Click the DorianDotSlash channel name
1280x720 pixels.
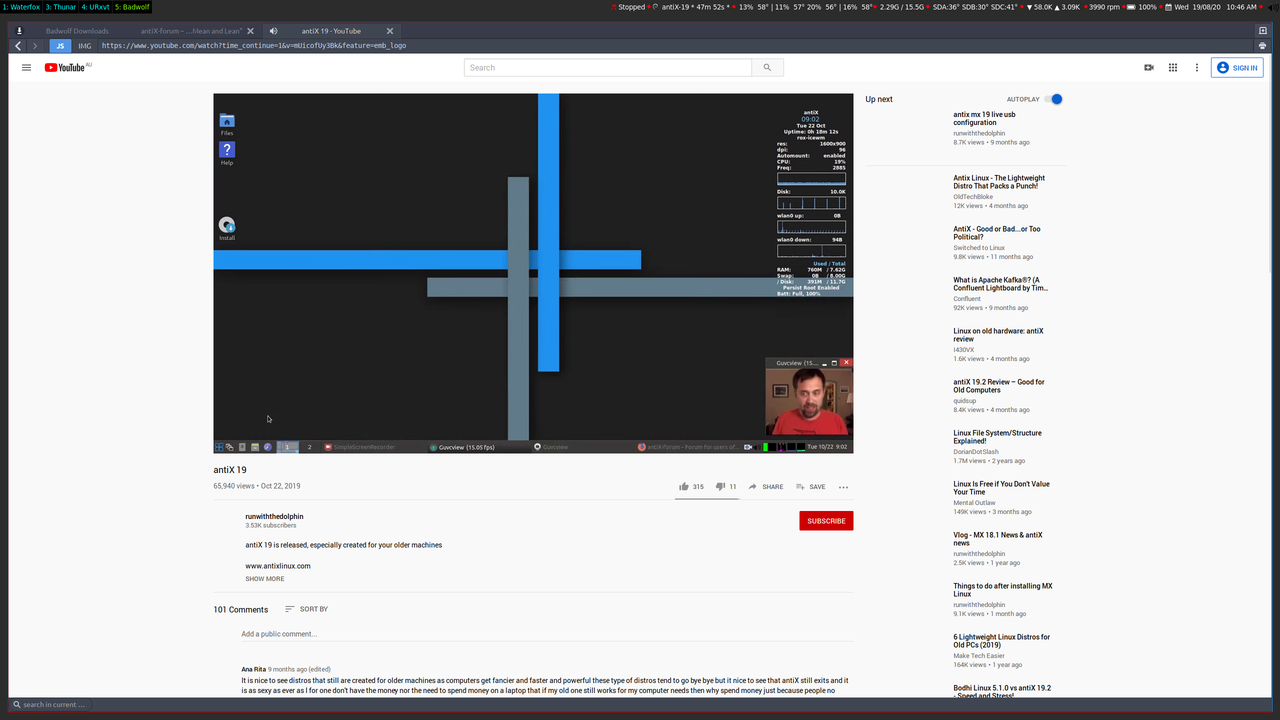point(976,452)
